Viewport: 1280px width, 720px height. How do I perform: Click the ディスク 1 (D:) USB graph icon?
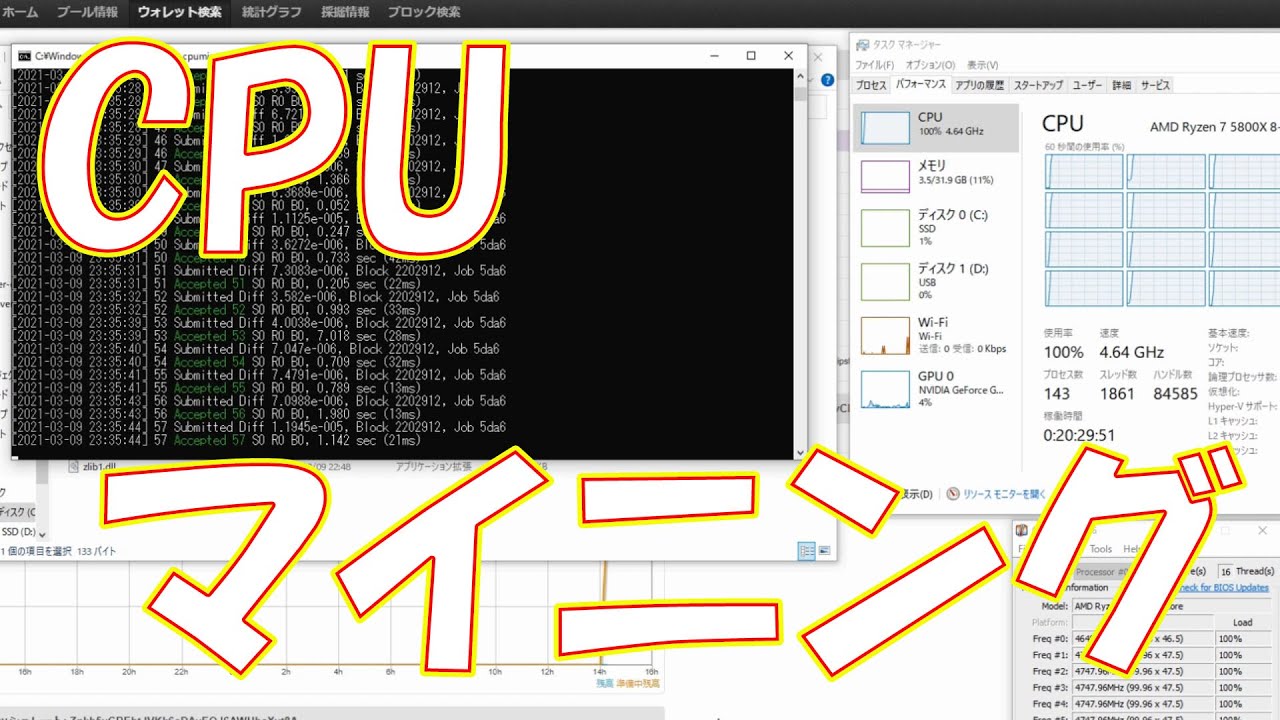(x=886, y=281)
